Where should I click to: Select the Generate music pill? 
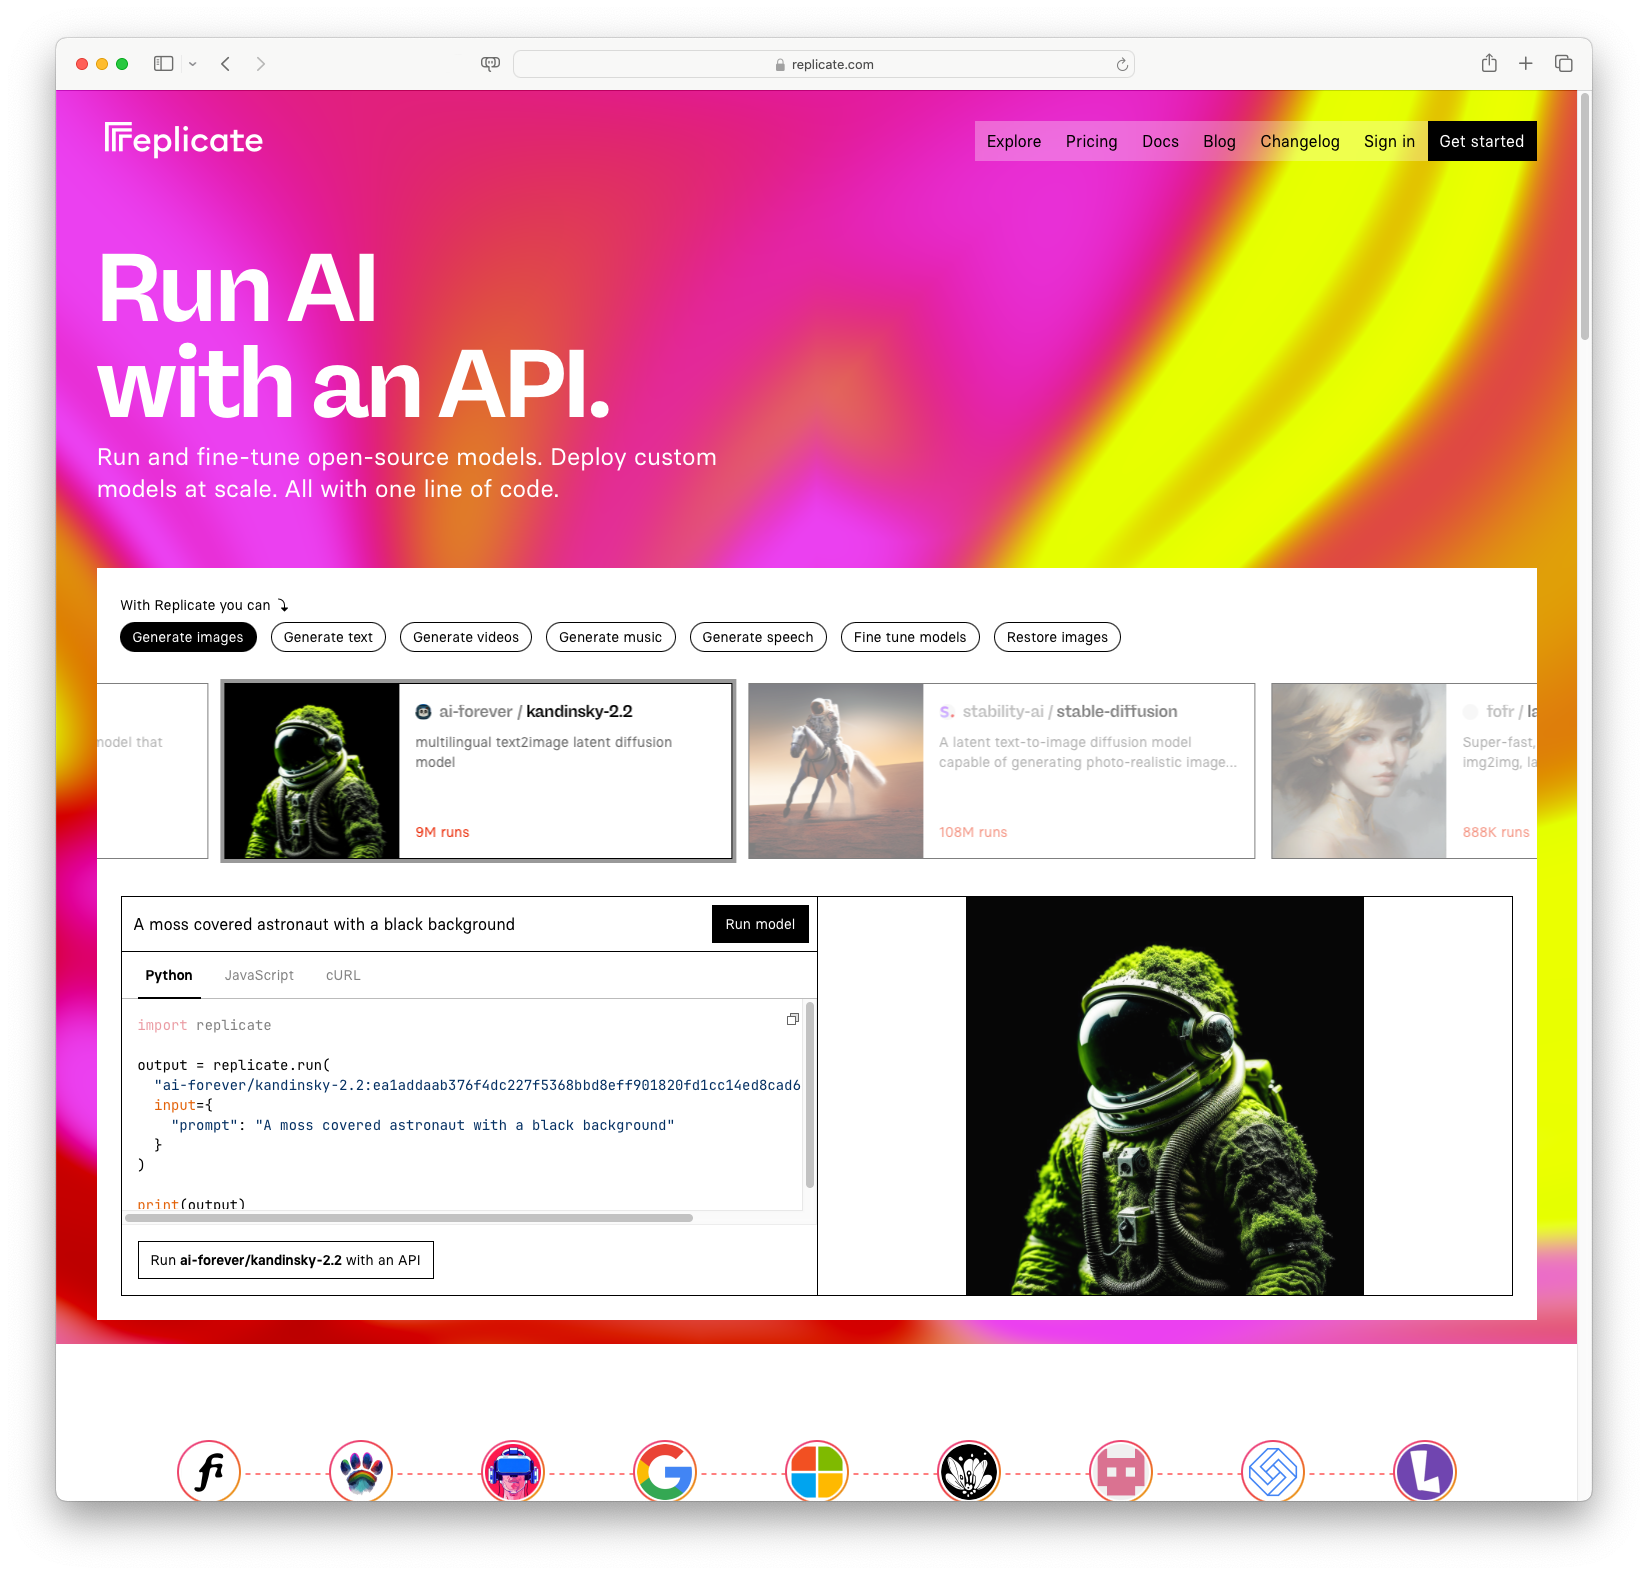point(610,637)
